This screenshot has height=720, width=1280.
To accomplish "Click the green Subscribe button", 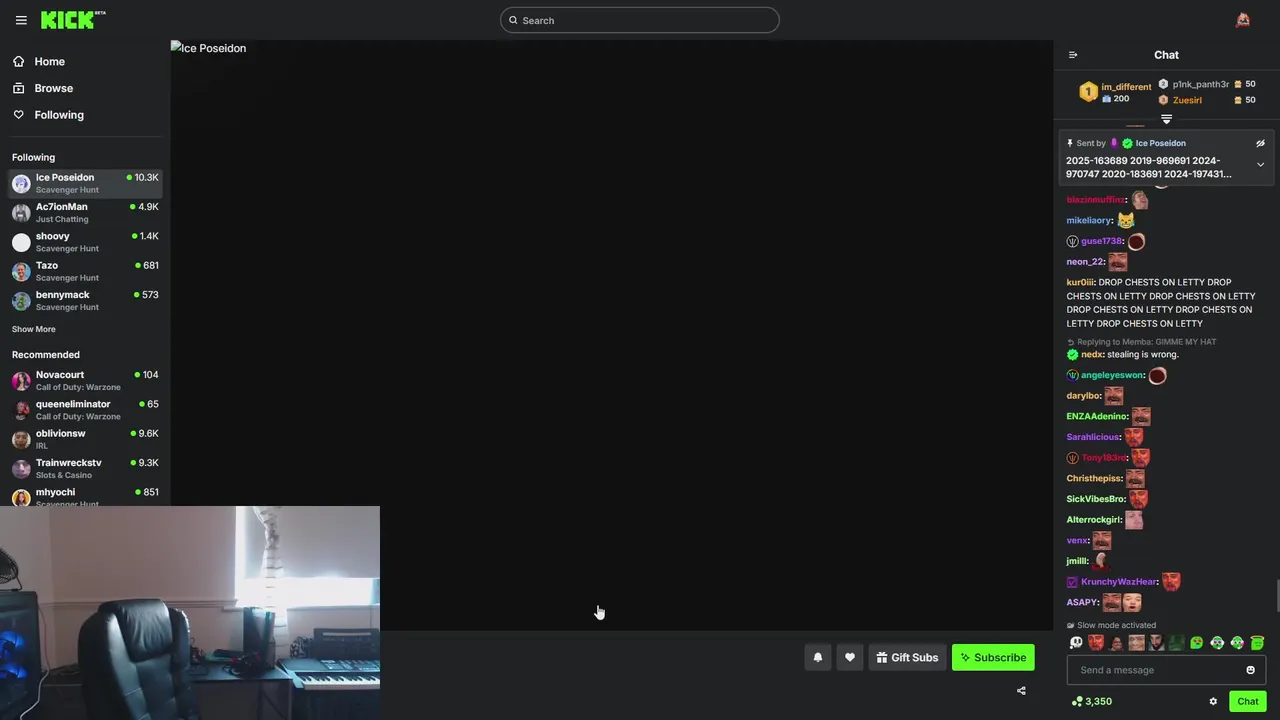I will click(993, 657).
